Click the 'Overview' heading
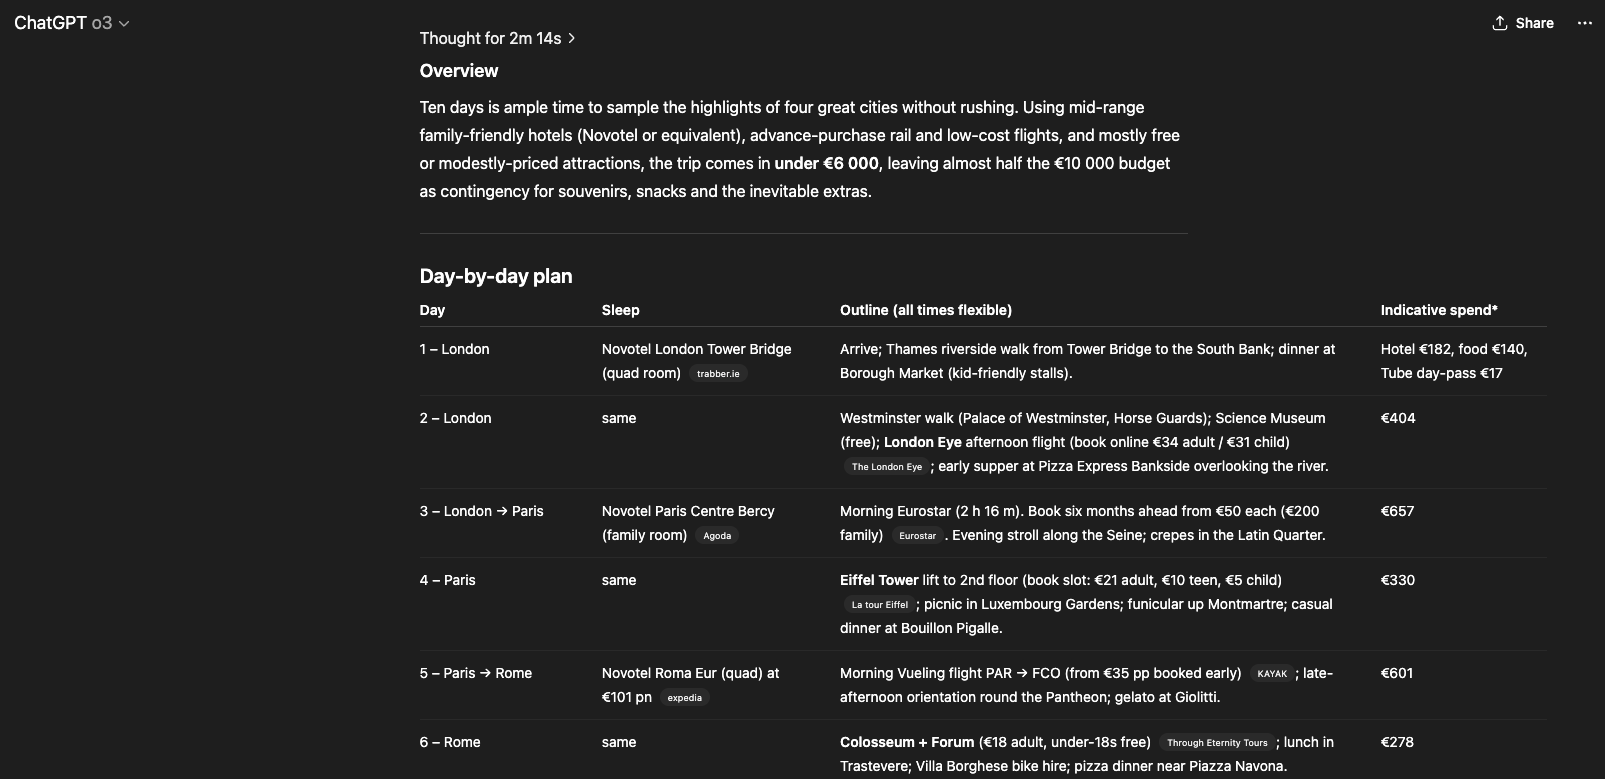Screen dimensions: 1605x779 459,71
